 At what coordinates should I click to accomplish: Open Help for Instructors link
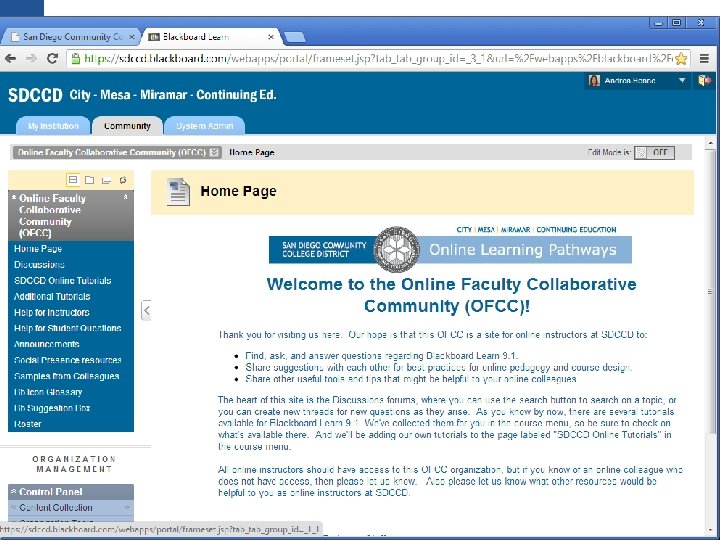coord(51,313)
